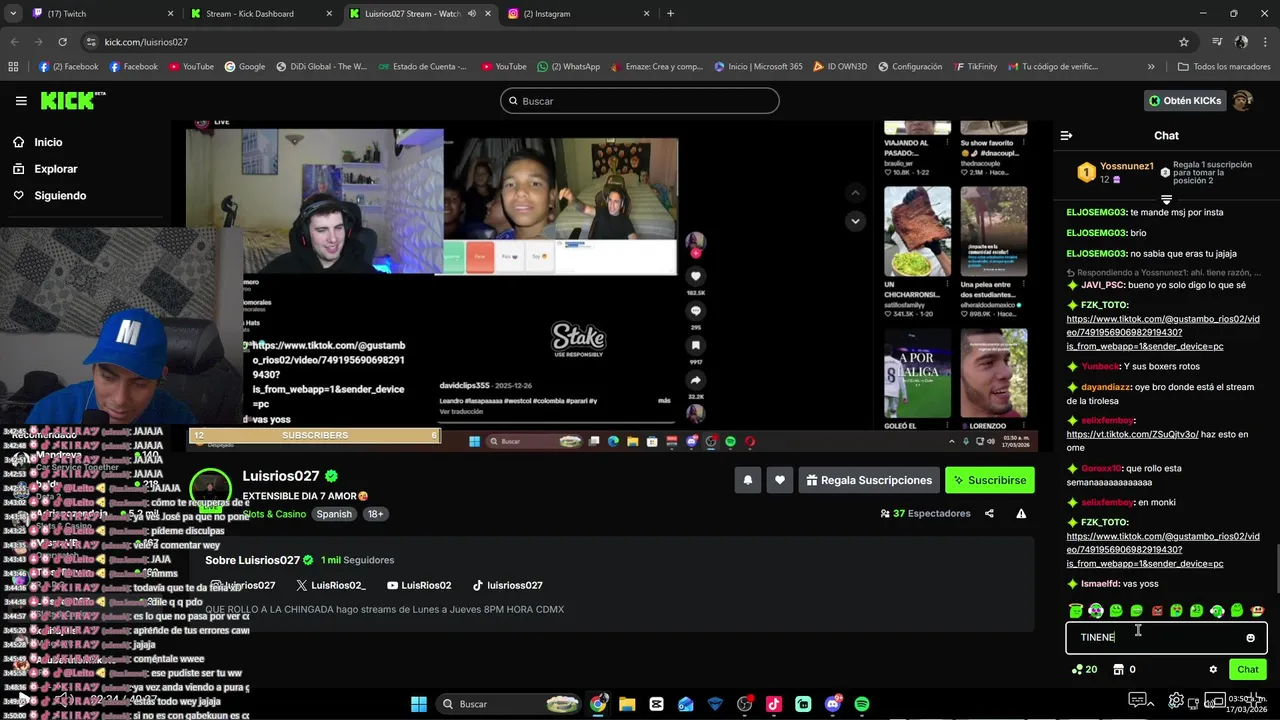This screenshot has height=720, width=1280.
Task: Open the tab search dropdown arrow
Action: [x=13, y=14]
